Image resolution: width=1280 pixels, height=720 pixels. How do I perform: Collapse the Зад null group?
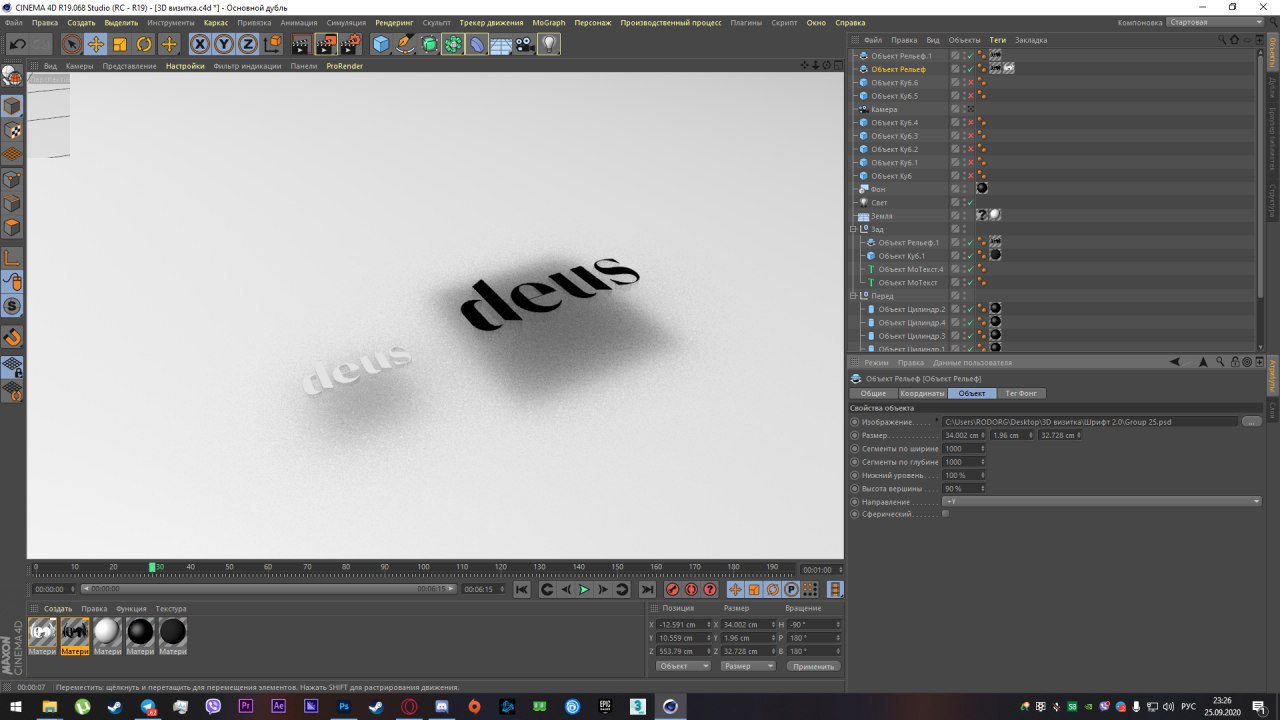(854, 229)
